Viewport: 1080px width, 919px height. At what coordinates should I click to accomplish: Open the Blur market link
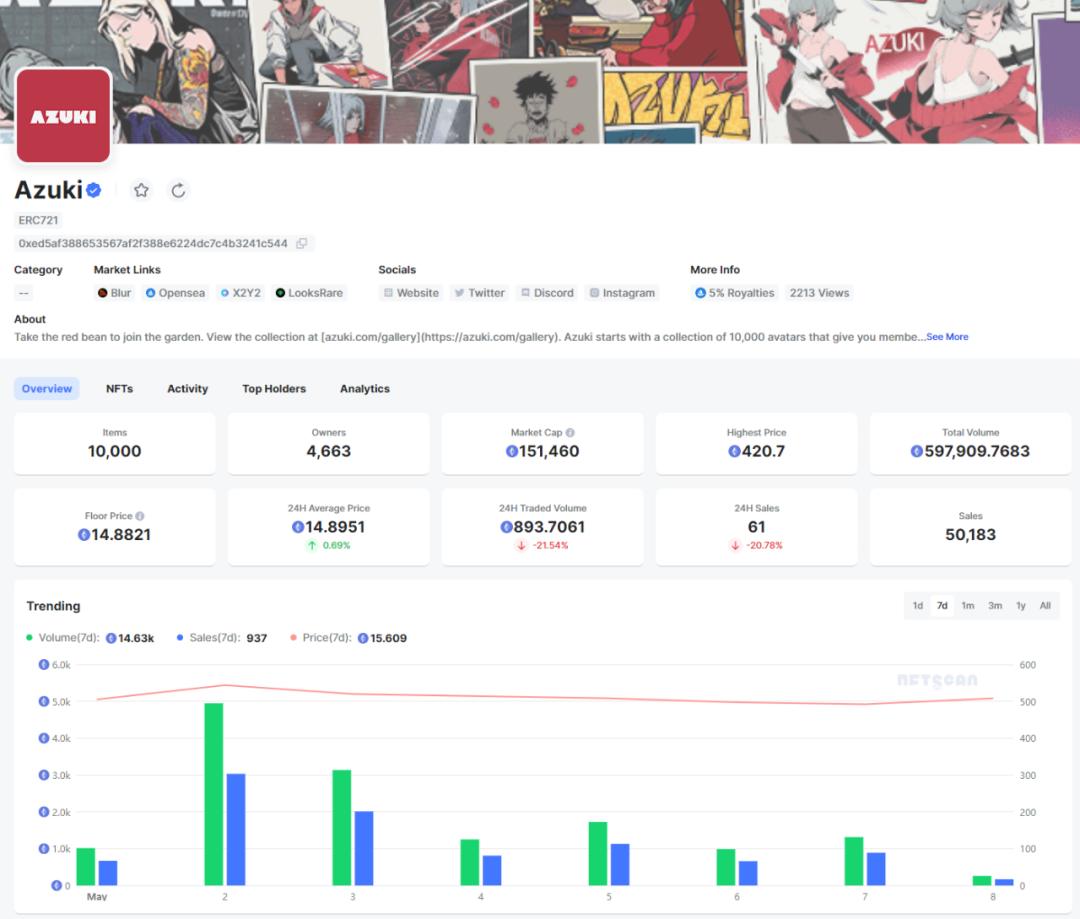(114, 293)
